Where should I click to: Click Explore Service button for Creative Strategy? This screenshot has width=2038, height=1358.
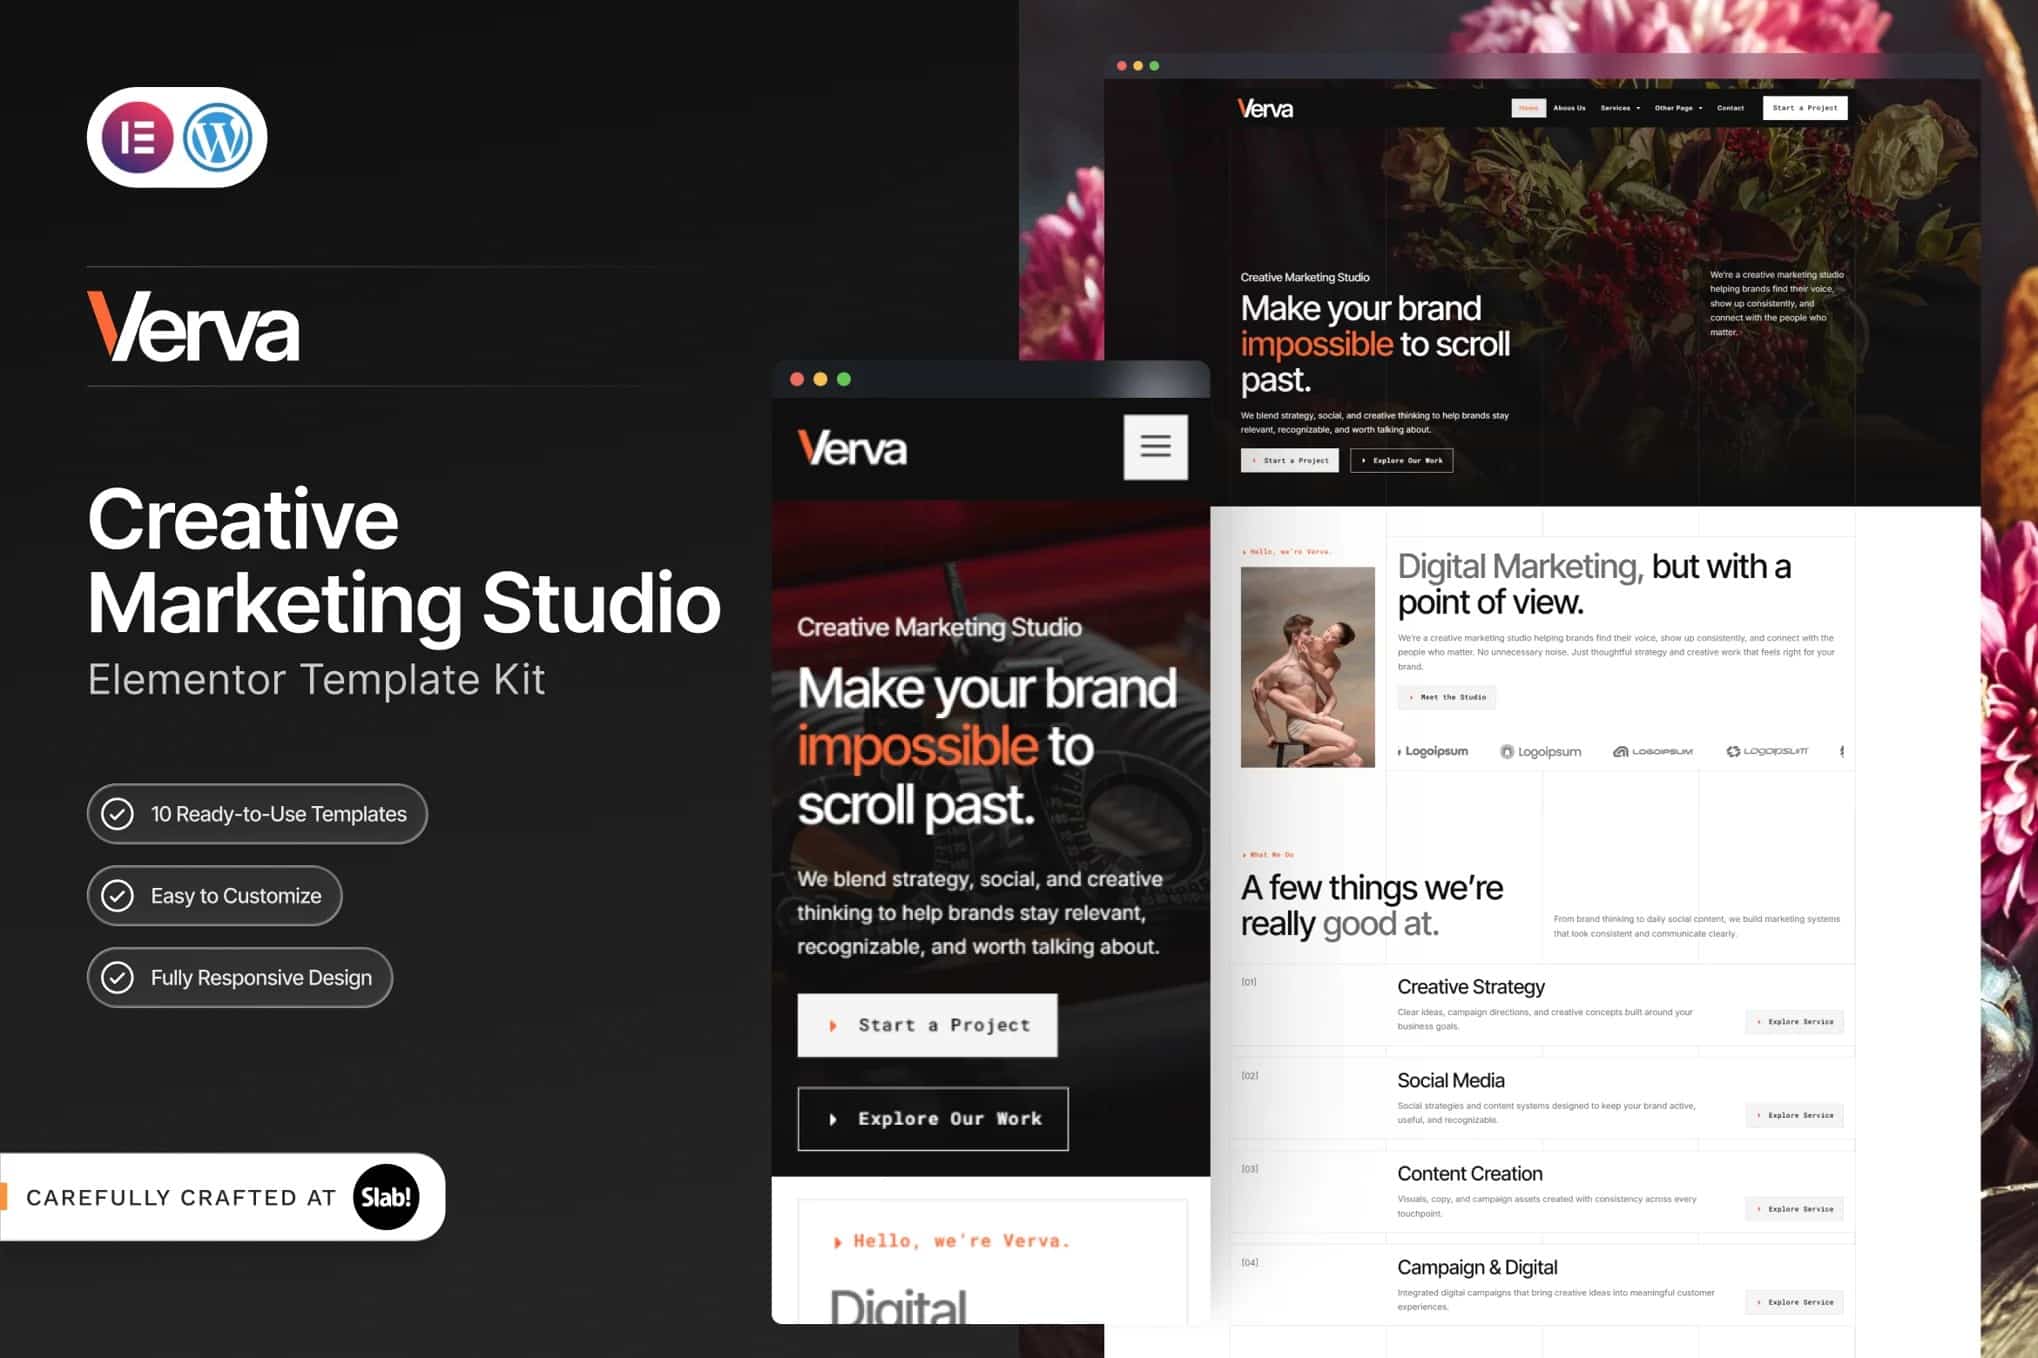tap(1795, 1022)
